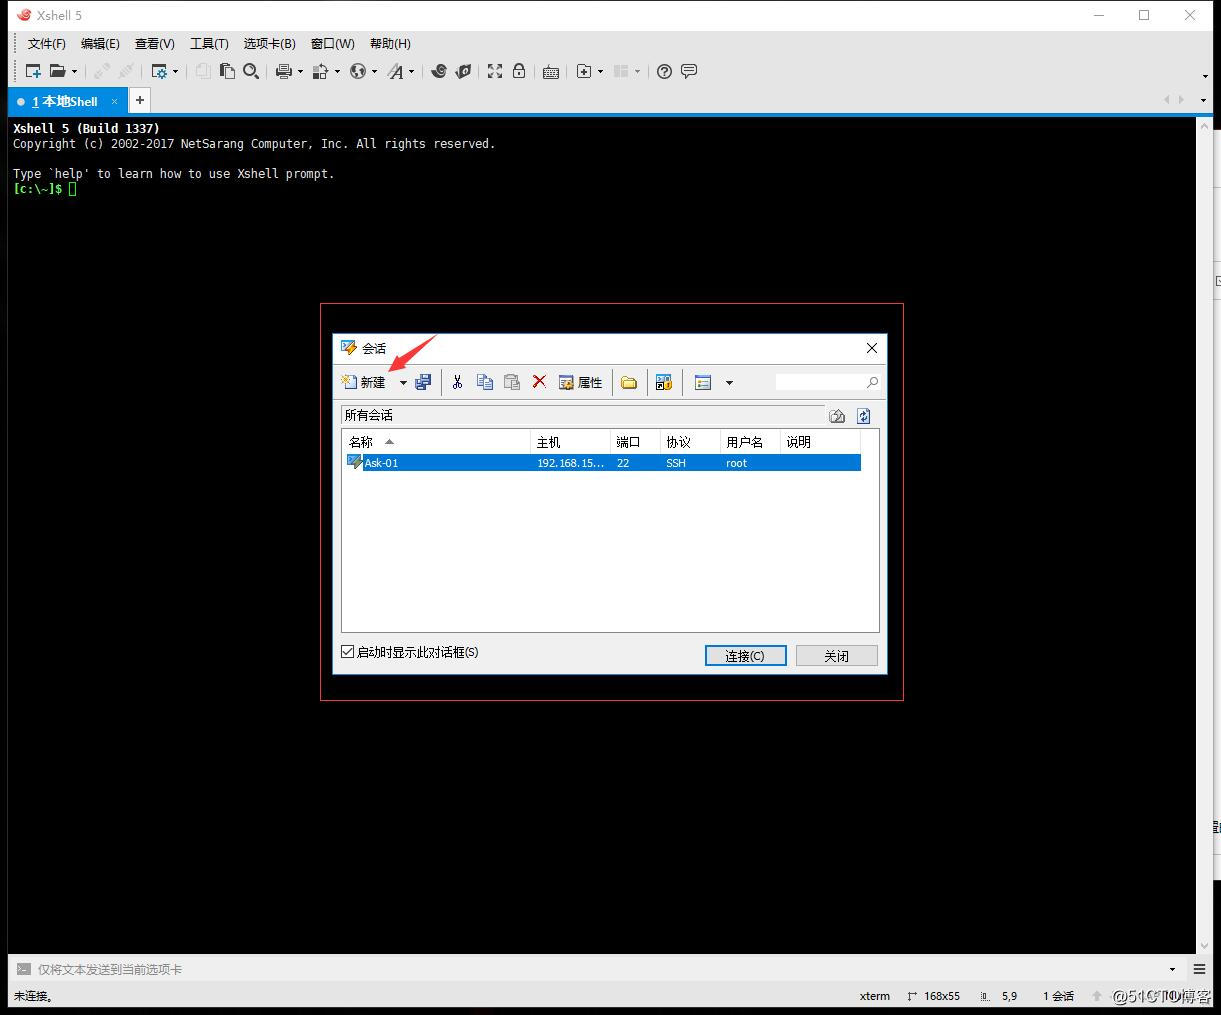Click the Encoding globe icon in main toolbar
Screen dimensions: 1221x1015
click(x=357, y=71)
